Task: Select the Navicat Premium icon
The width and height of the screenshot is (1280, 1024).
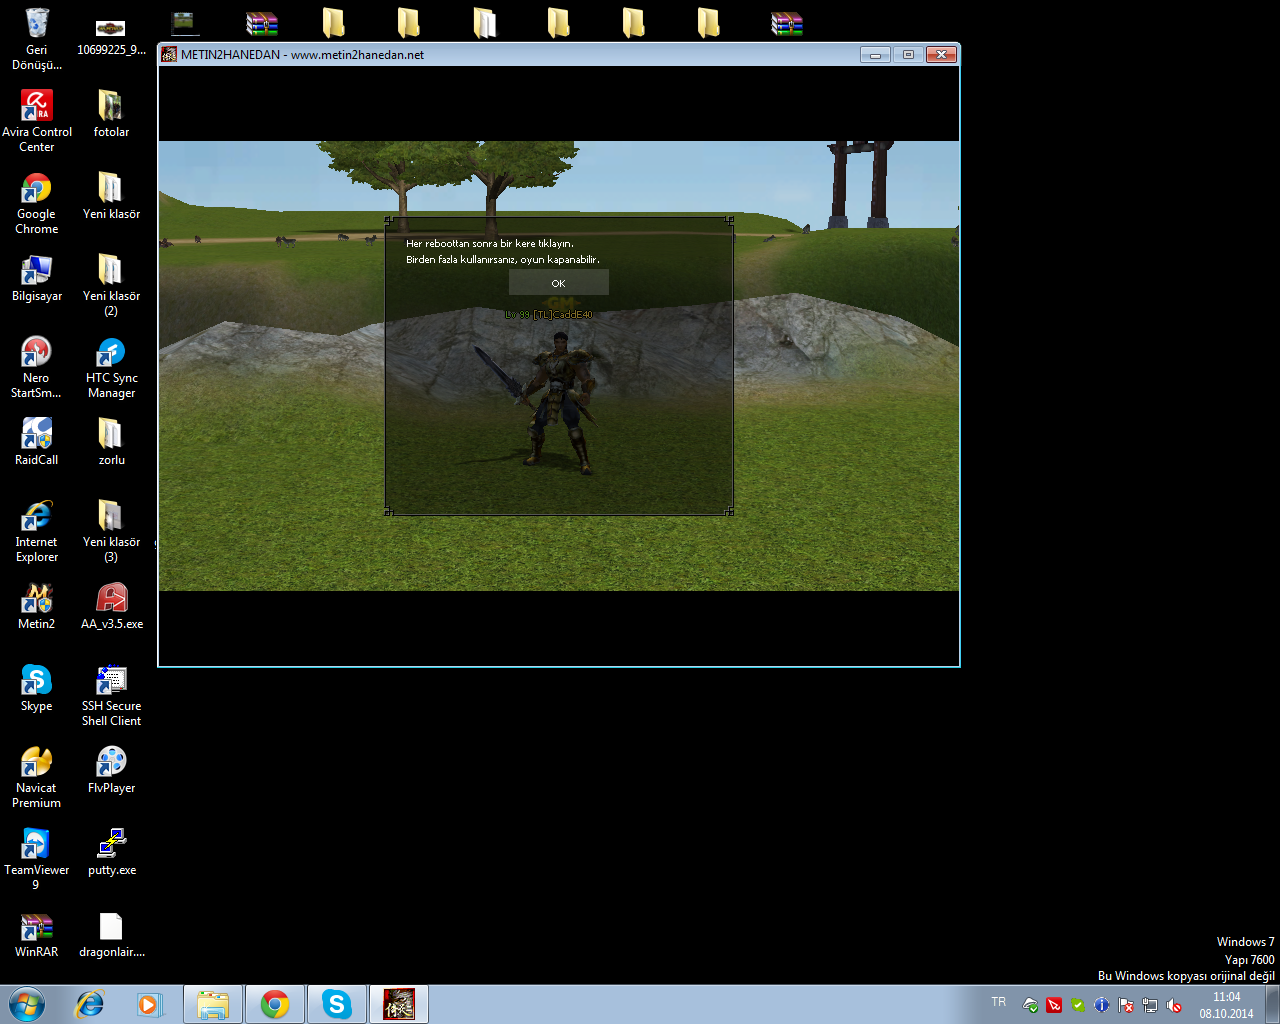Action: click(37, 777)
